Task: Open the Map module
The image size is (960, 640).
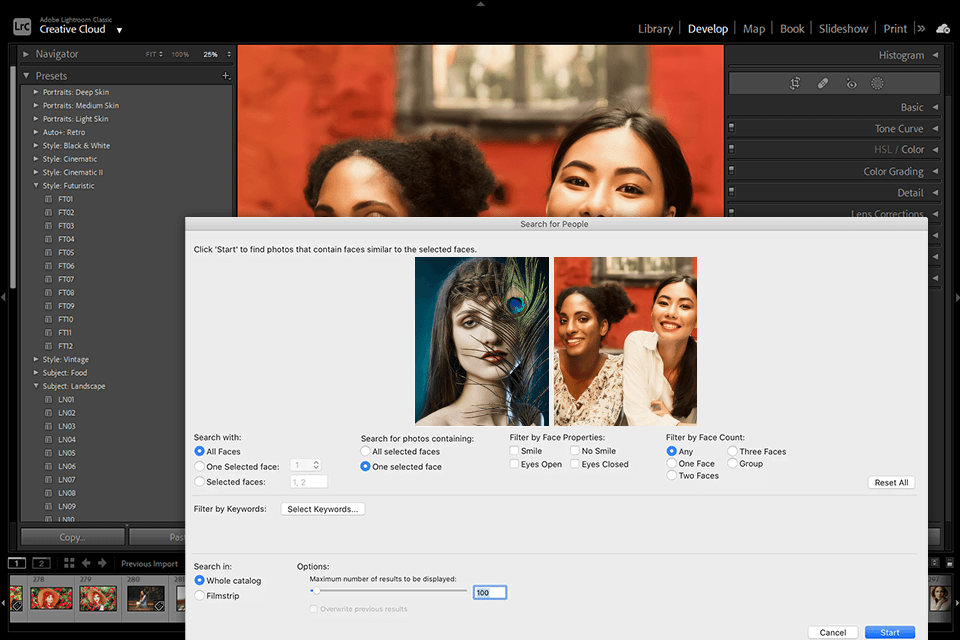Action: [754, 29]
